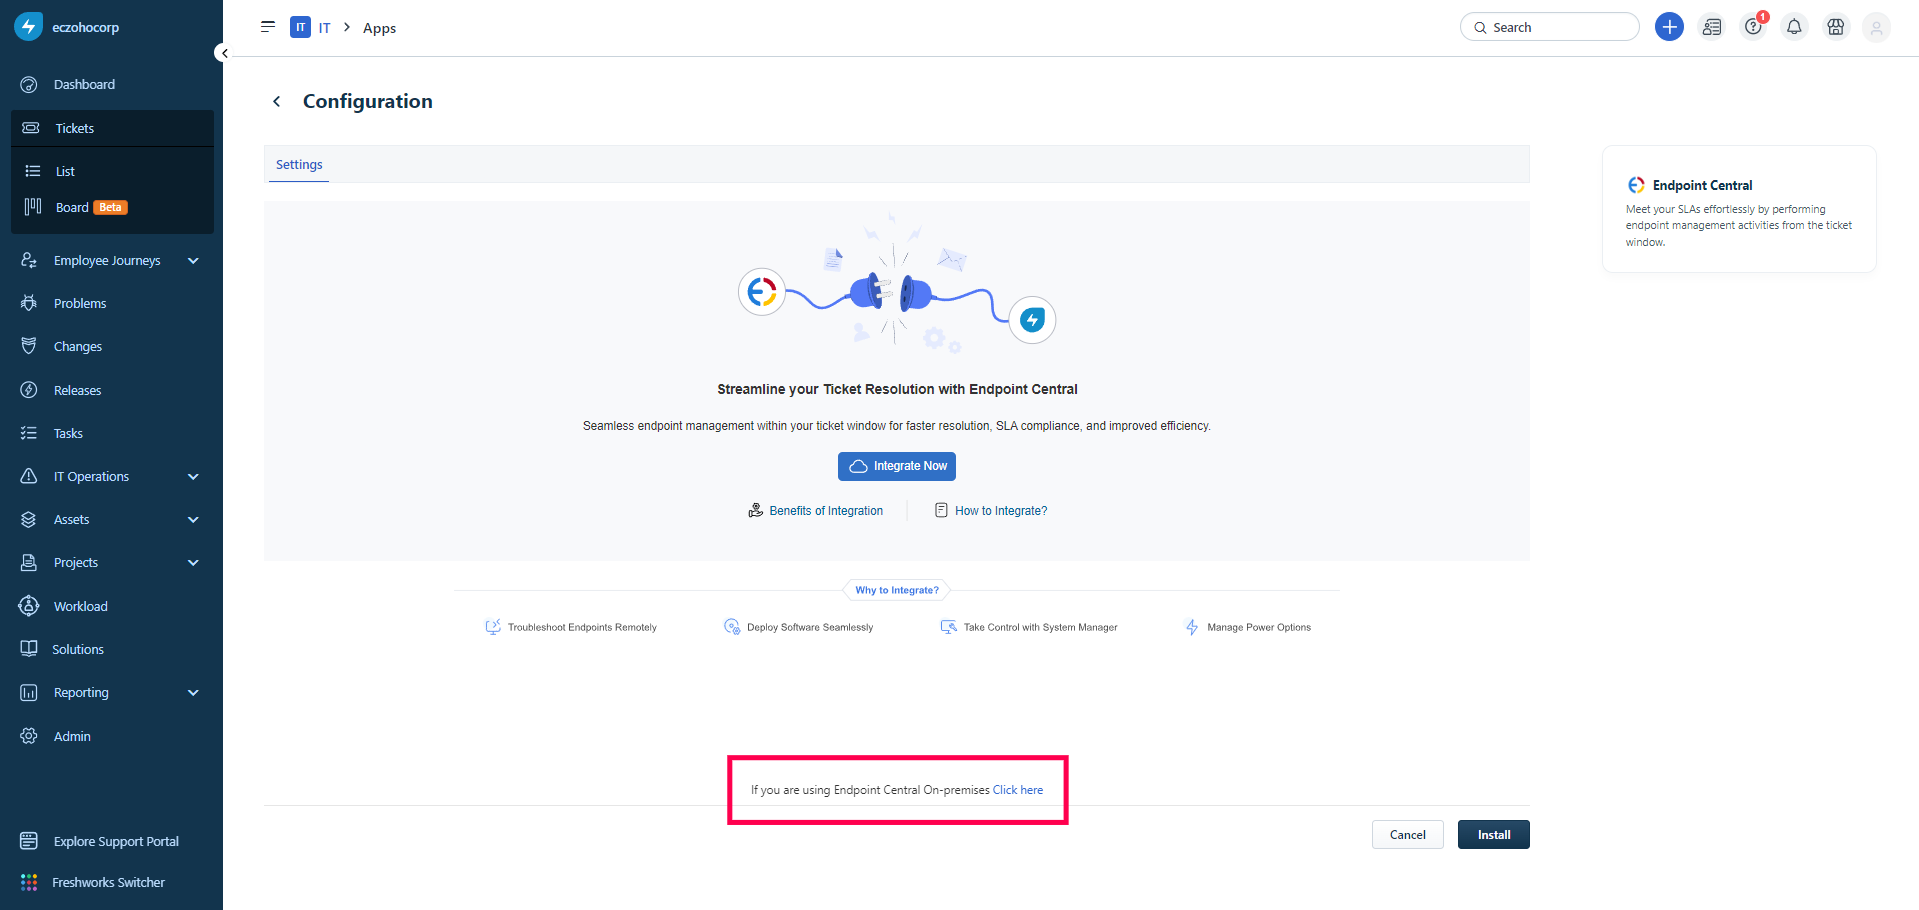Expand the Reporting chevron
Viewport: 1919px width, 910px height.
(x=193, y=693)
